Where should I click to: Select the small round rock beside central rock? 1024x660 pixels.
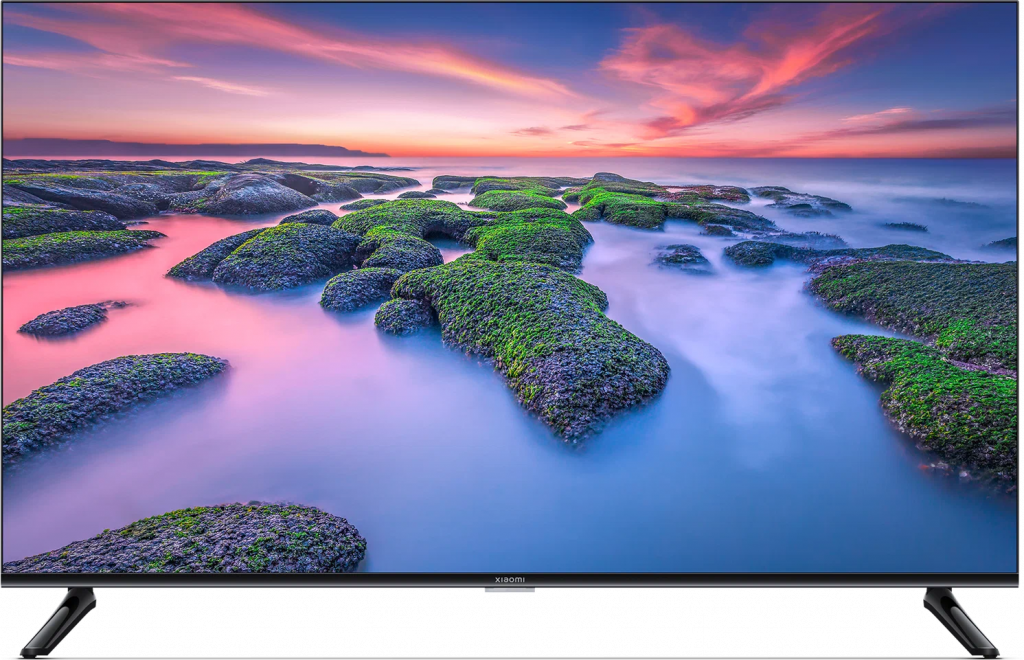(403, 316)
